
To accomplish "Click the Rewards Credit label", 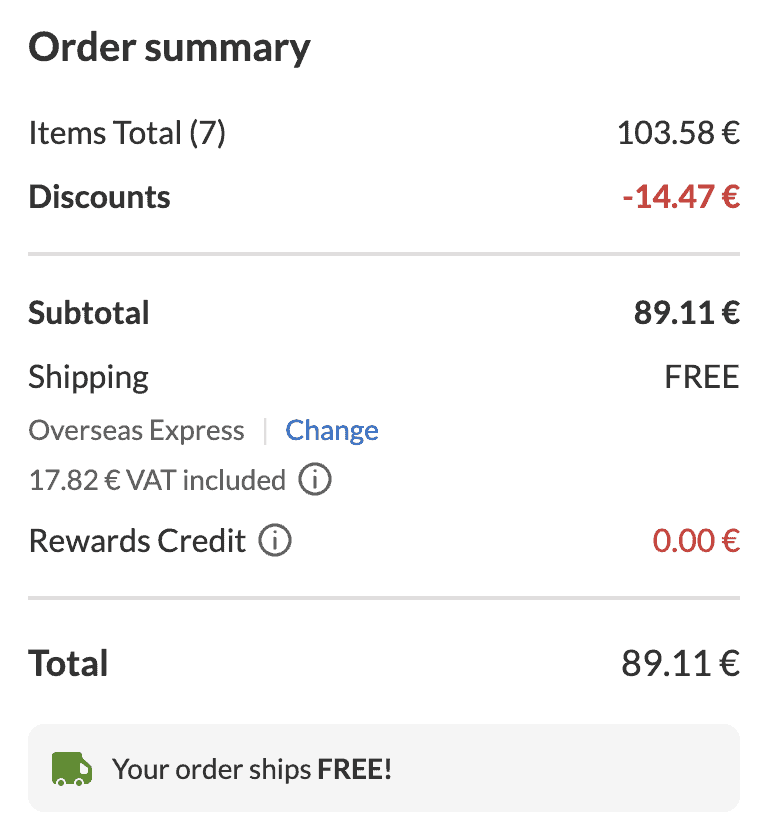I will click(x=137, y=541).
